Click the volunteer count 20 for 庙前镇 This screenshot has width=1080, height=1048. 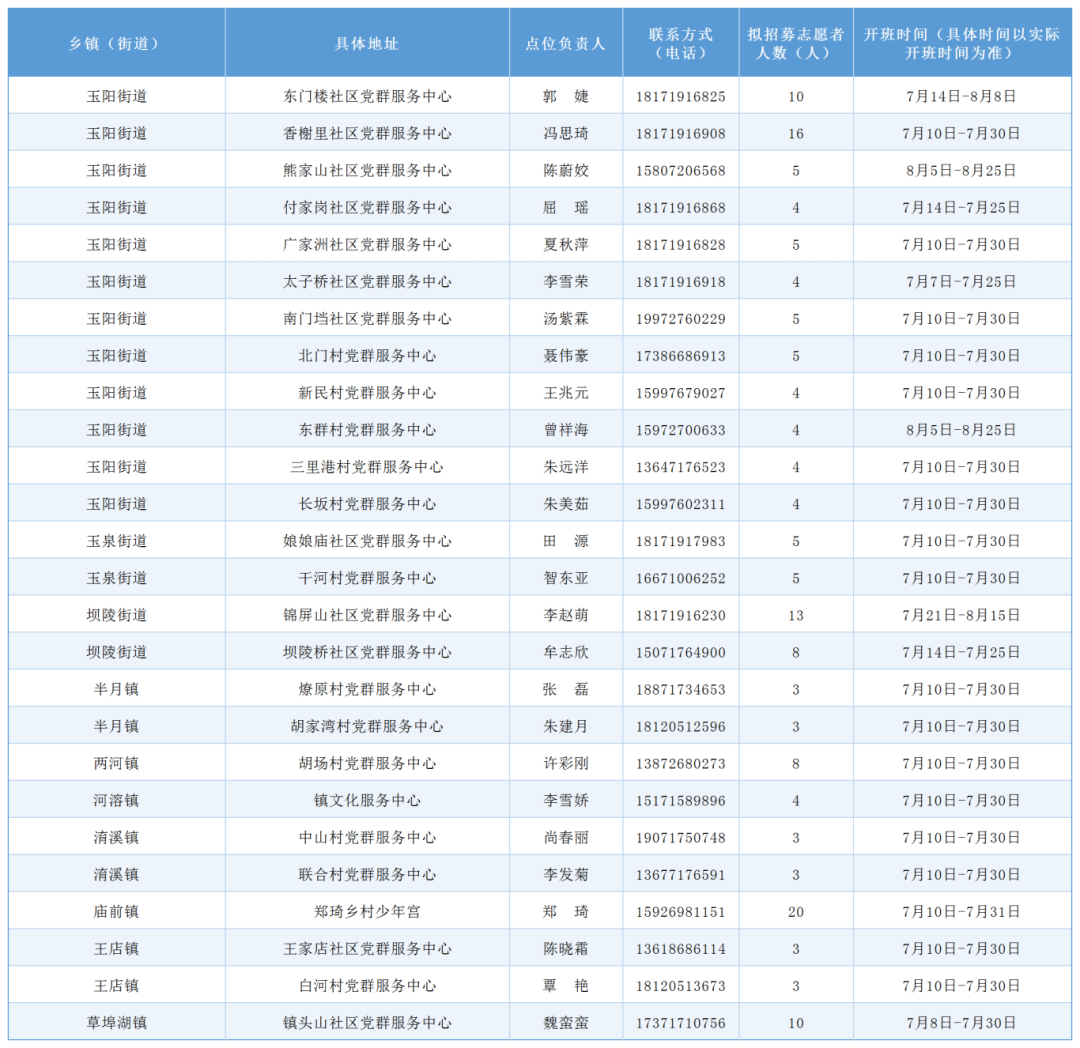[797, 911]
